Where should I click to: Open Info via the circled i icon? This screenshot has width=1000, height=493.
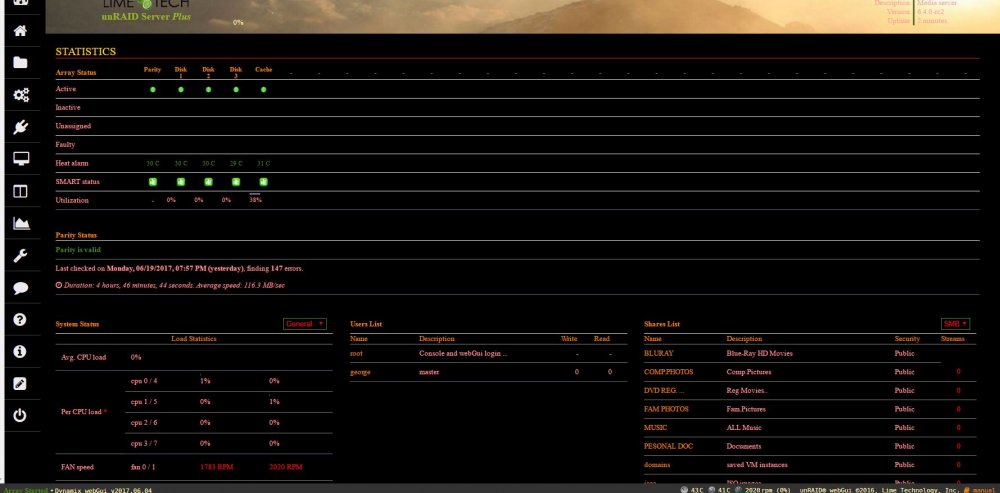(20, 351)
